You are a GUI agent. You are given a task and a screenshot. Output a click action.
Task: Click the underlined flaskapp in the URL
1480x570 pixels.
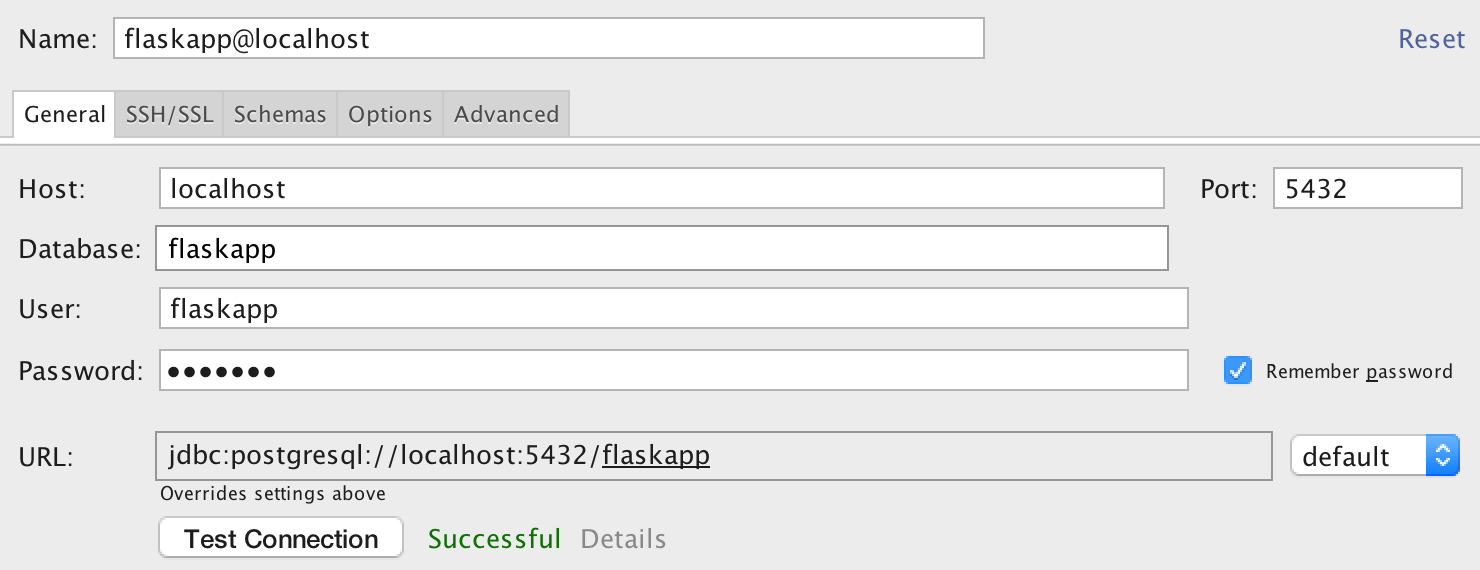[x=656, y=456]
